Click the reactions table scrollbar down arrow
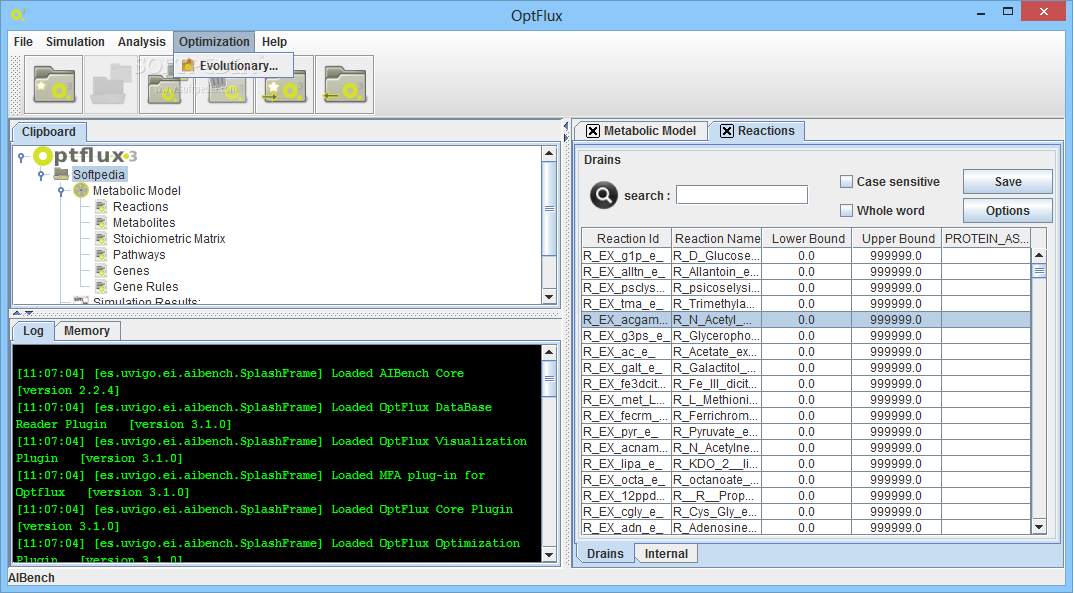1073x593 pixels. coord(1039,527)
